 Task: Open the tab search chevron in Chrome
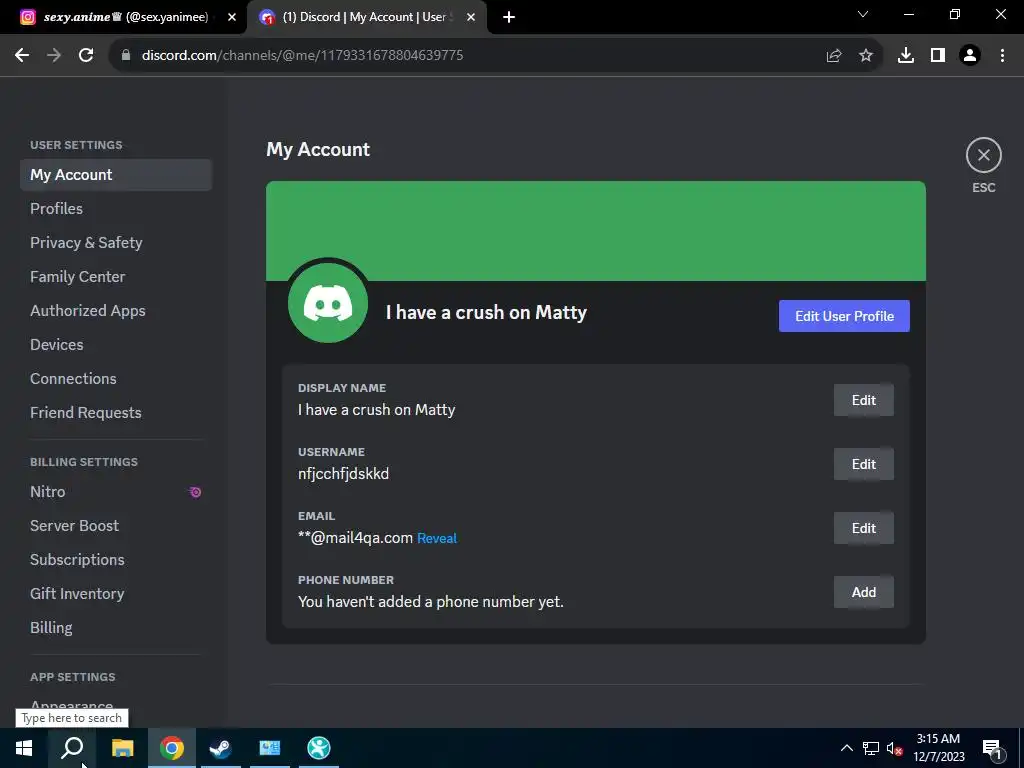click(x=863, y=14)
